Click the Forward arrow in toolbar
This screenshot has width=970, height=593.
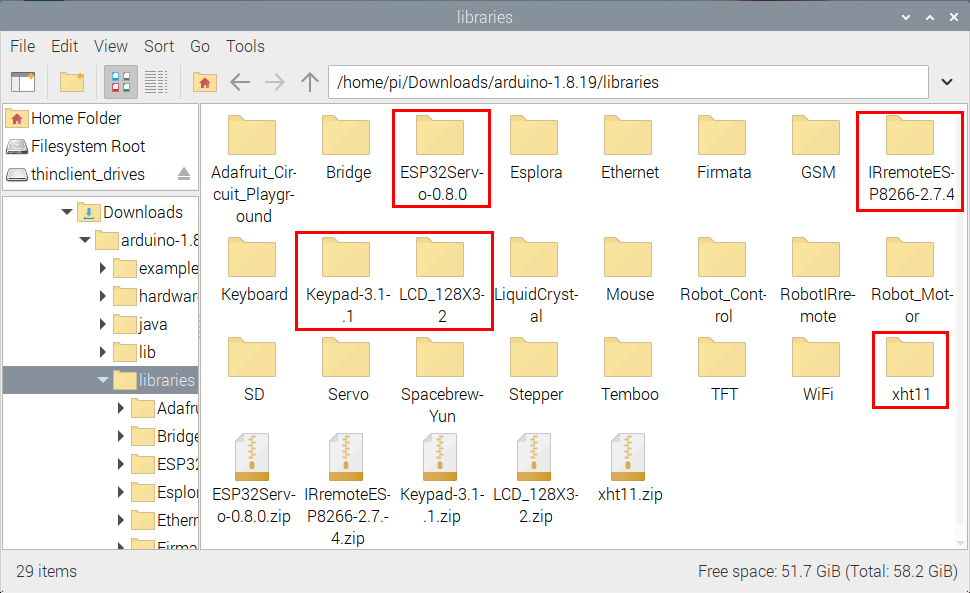[x=274, y=81]
